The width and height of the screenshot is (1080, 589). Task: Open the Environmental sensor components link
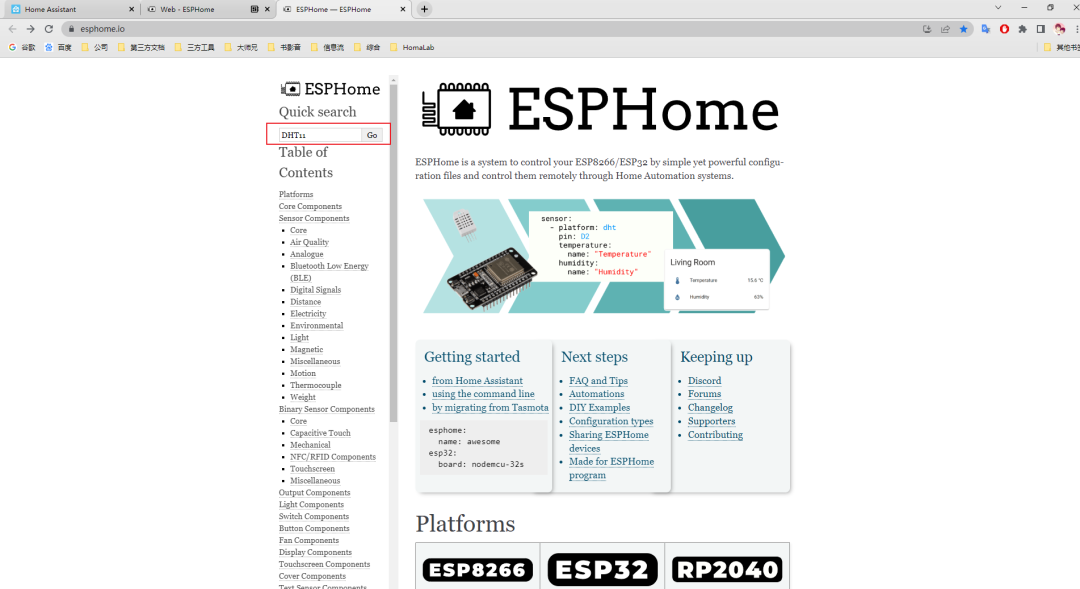(x=317, y=325)
